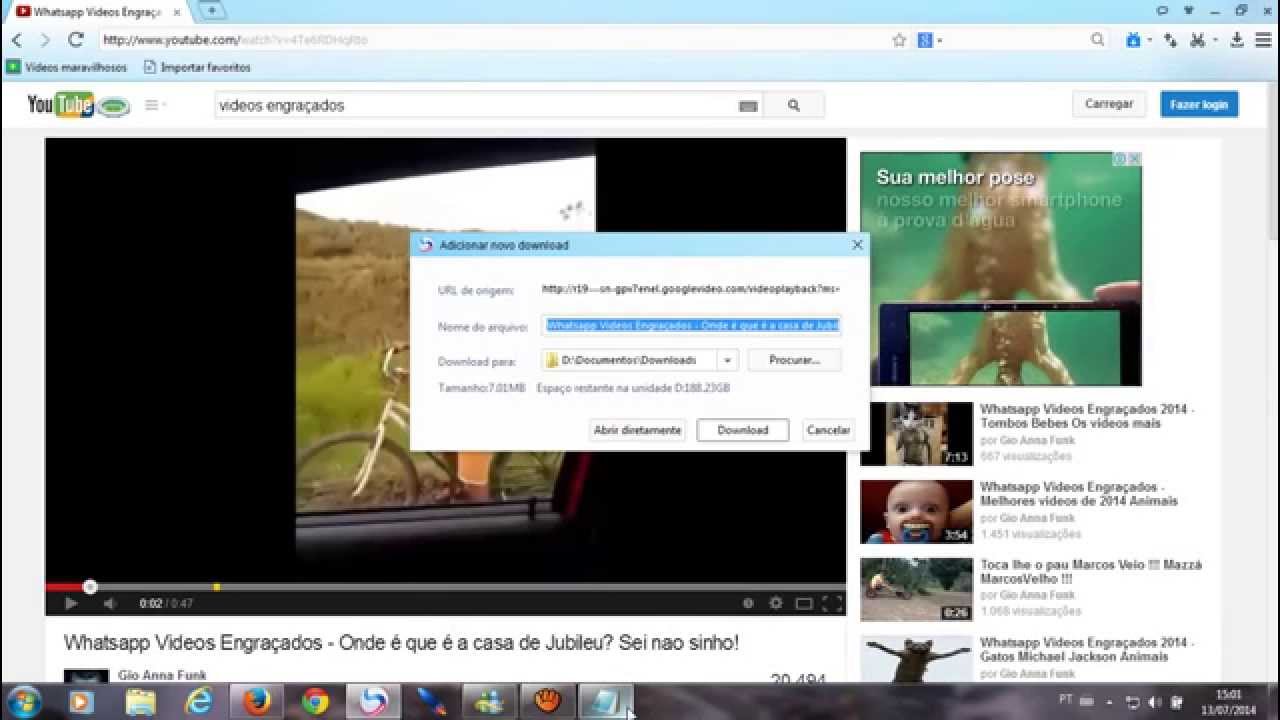Click the Gio Anna Funk channel name below video
1280x720 pixels.
[162, 675]
